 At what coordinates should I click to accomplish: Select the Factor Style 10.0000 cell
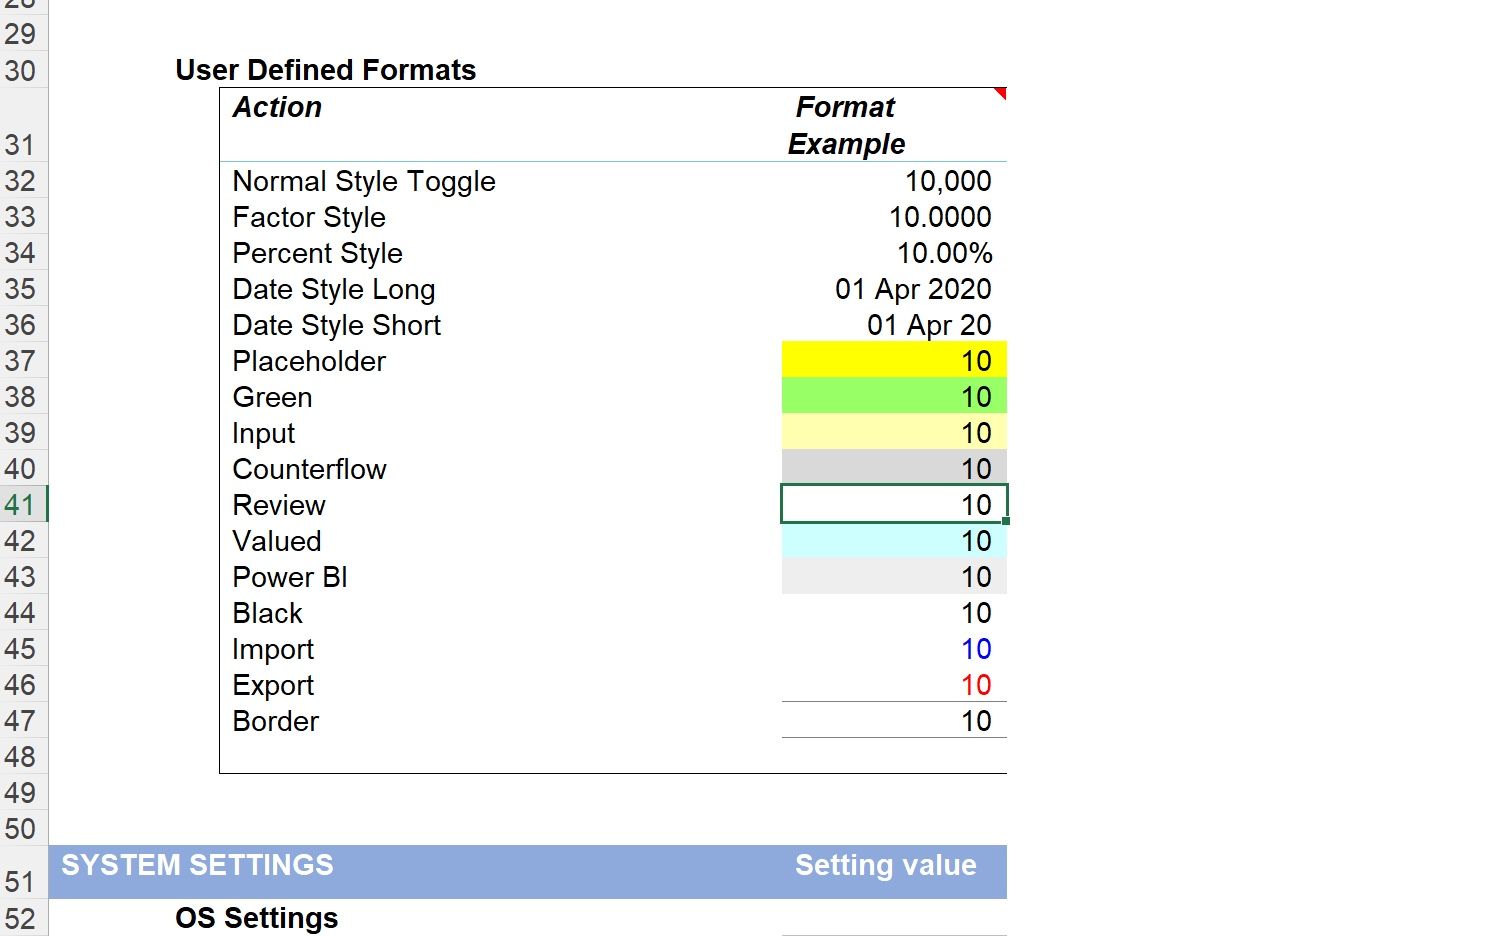tap(893, 217)
